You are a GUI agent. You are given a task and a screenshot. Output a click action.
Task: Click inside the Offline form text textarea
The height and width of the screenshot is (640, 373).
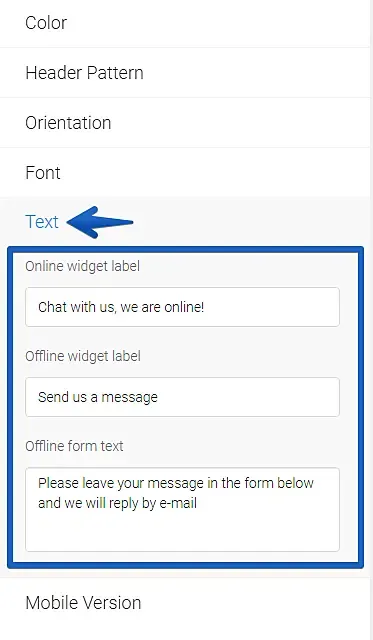pos(182,510)
